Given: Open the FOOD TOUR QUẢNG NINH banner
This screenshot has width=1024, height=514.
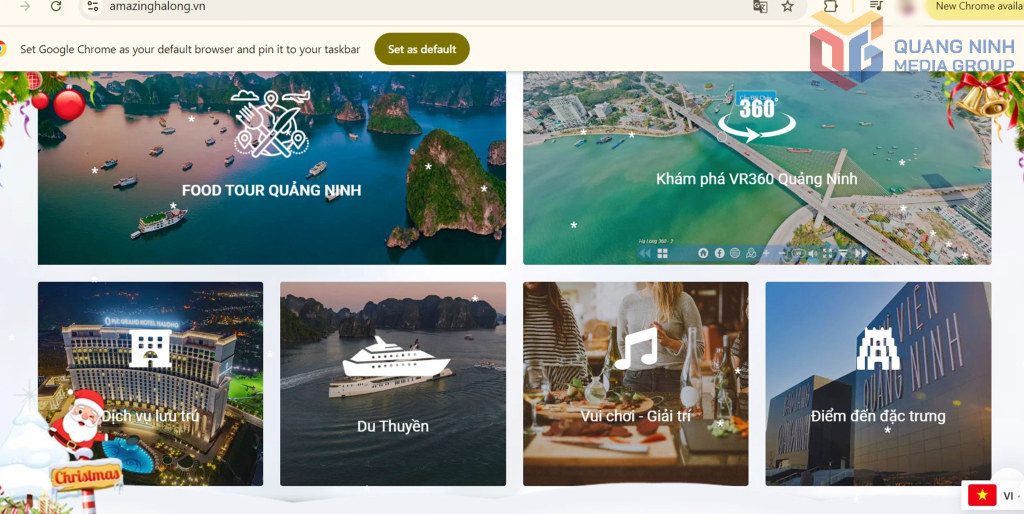Looking at the screenshot, I should (271, 168).
